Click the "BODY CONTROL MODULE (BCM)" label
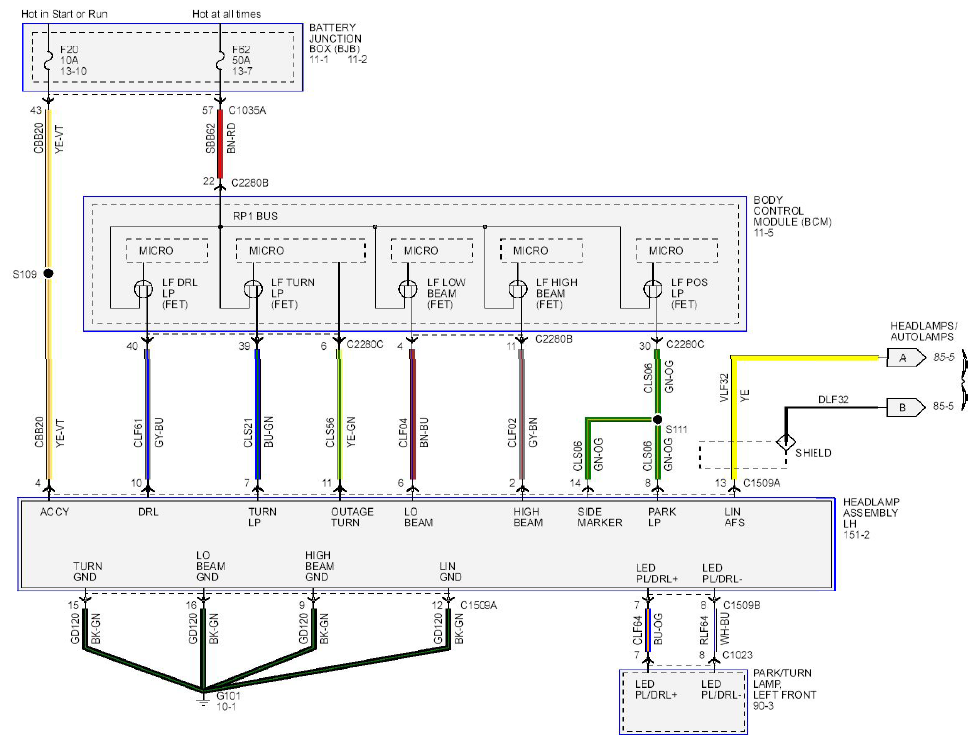The width and height of the screenshot is (977, 744). pos(793,211)
